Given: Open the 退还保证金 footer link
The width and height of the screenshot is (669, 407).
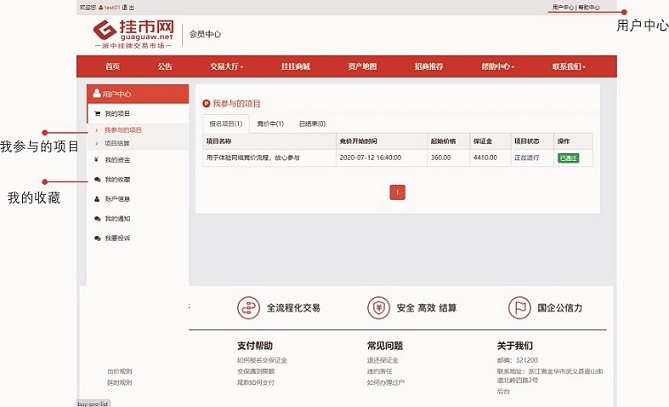Looking at the screenshot, I should pos(383,360).
